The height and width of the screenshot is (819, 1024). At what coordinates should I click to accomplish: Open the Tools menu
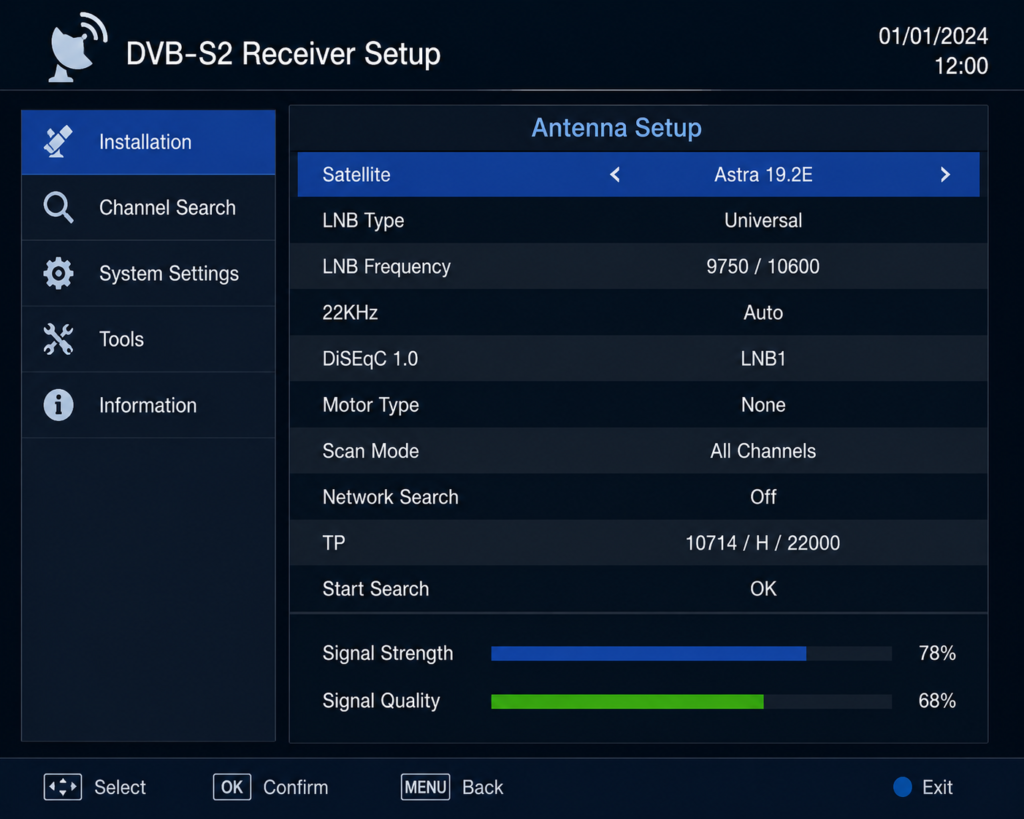pos(148,340)
